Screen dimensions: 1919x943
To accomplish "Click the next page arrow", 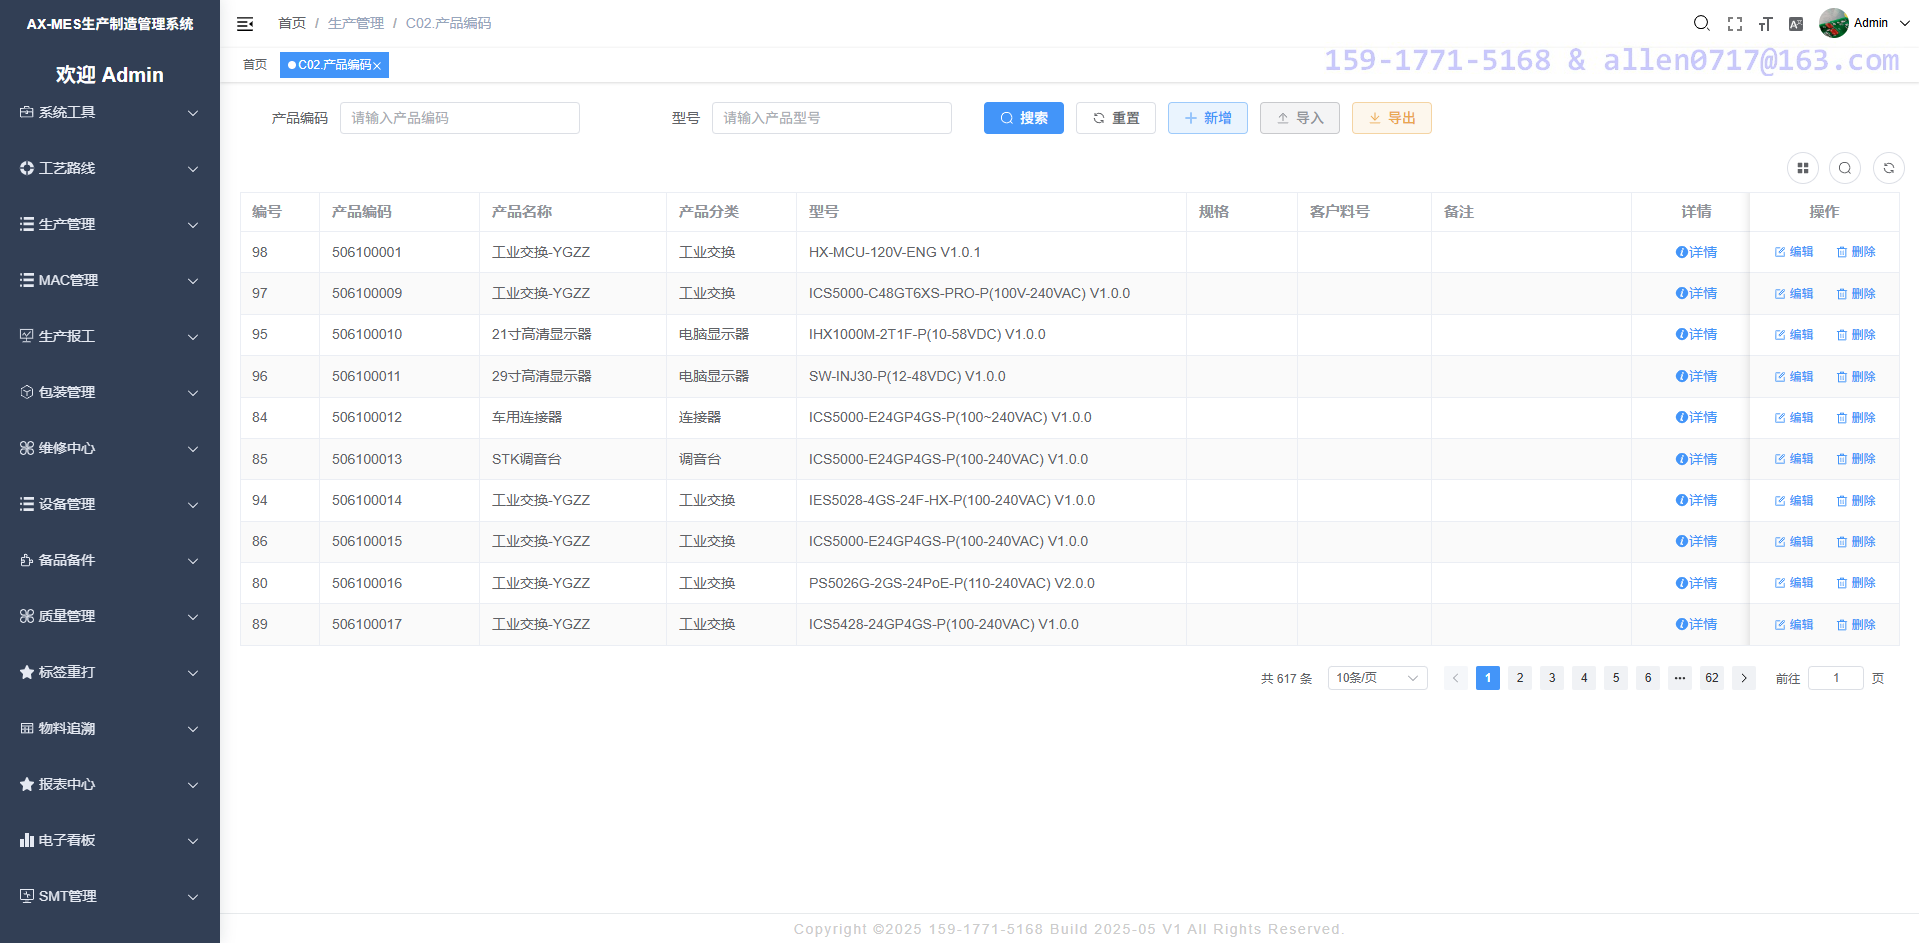I will point(1744,678).
